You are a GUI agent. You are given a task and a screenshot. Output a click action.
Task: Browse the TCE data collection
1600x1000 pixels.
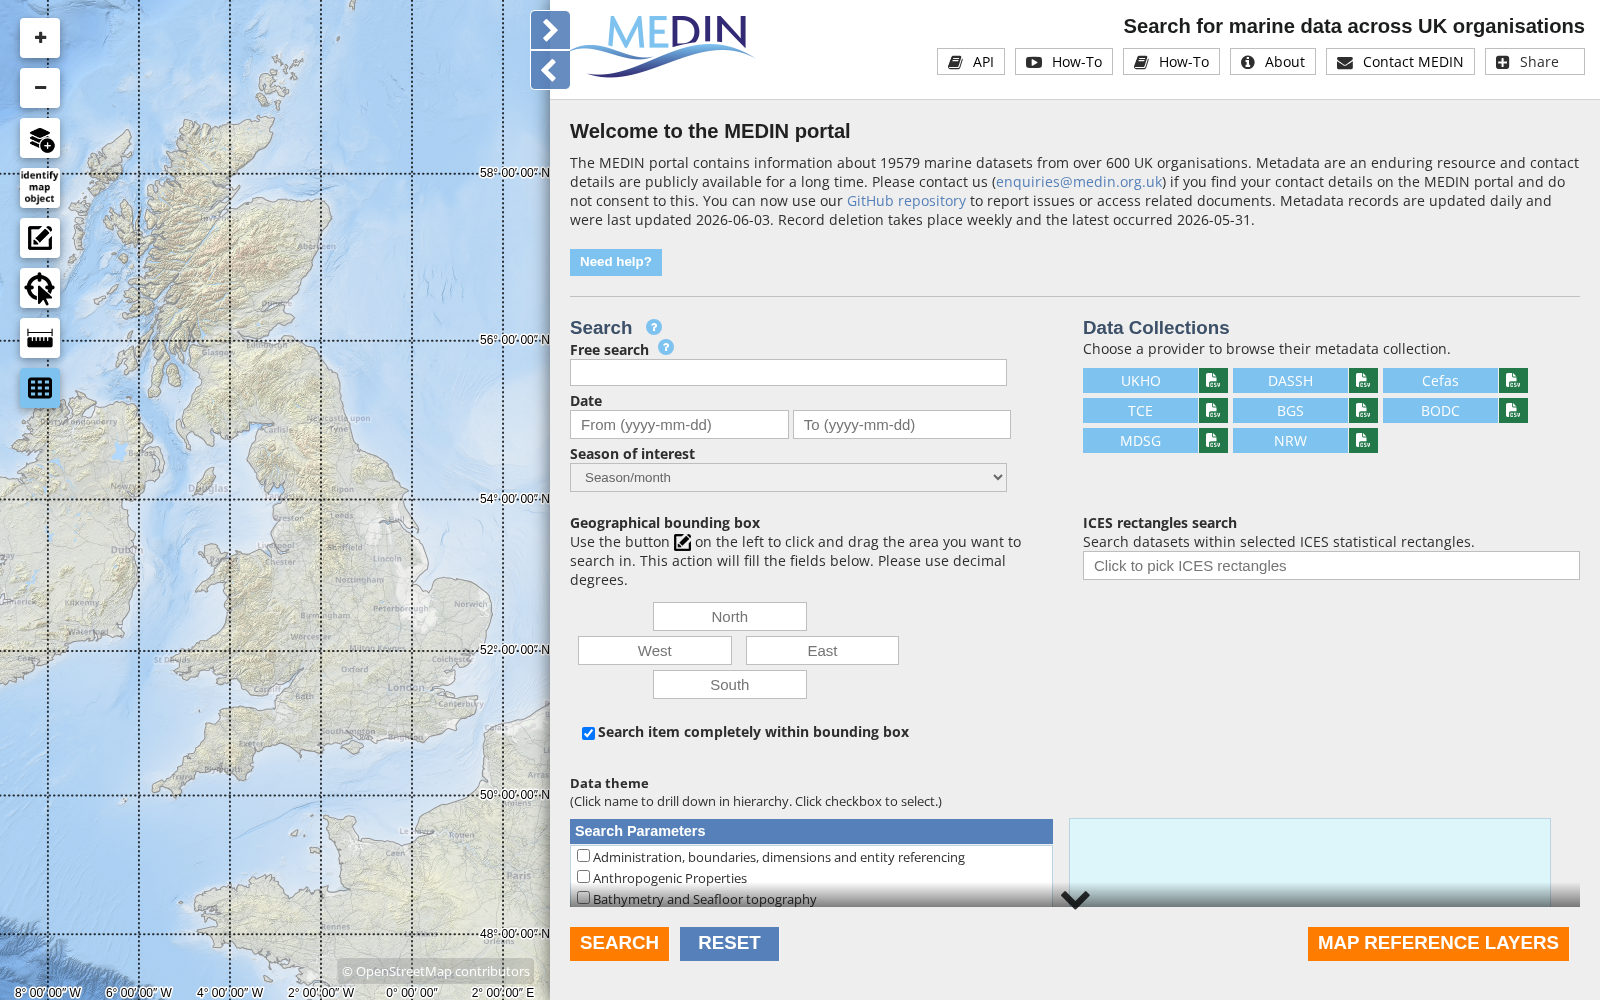(1140, 411)
